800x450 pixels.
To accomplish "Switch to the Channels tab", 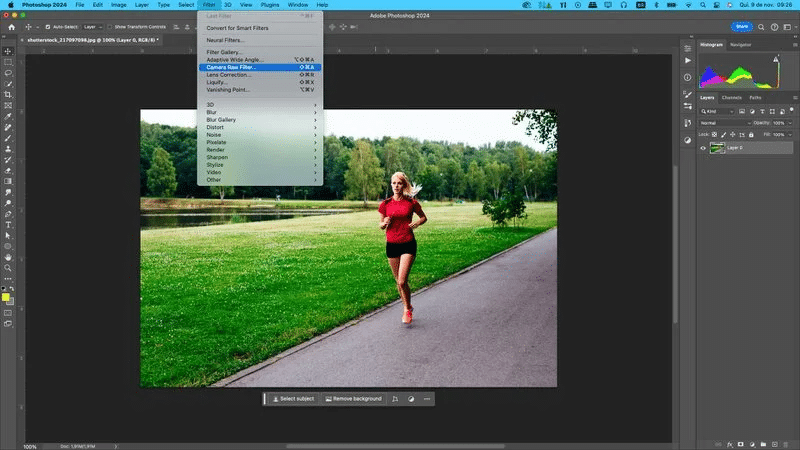I will pos(731,97).
